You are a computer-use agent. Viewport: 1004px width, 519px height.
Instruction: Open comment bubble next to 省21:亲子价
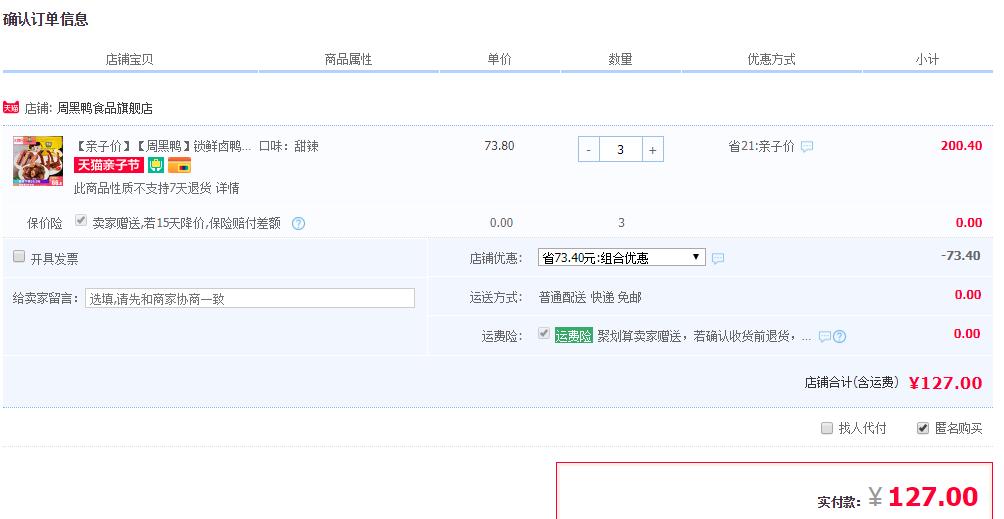[x=807, y=147]
